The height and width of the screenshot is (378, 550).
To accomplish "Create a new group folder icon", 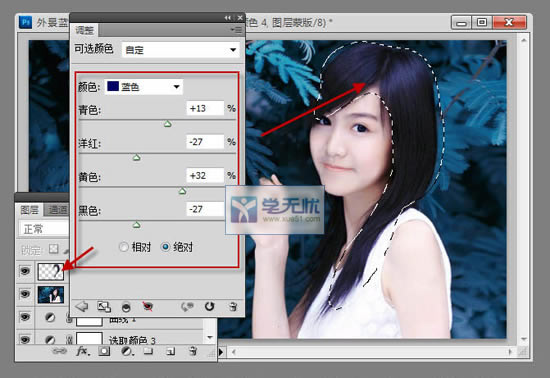I will click(148, 351).
